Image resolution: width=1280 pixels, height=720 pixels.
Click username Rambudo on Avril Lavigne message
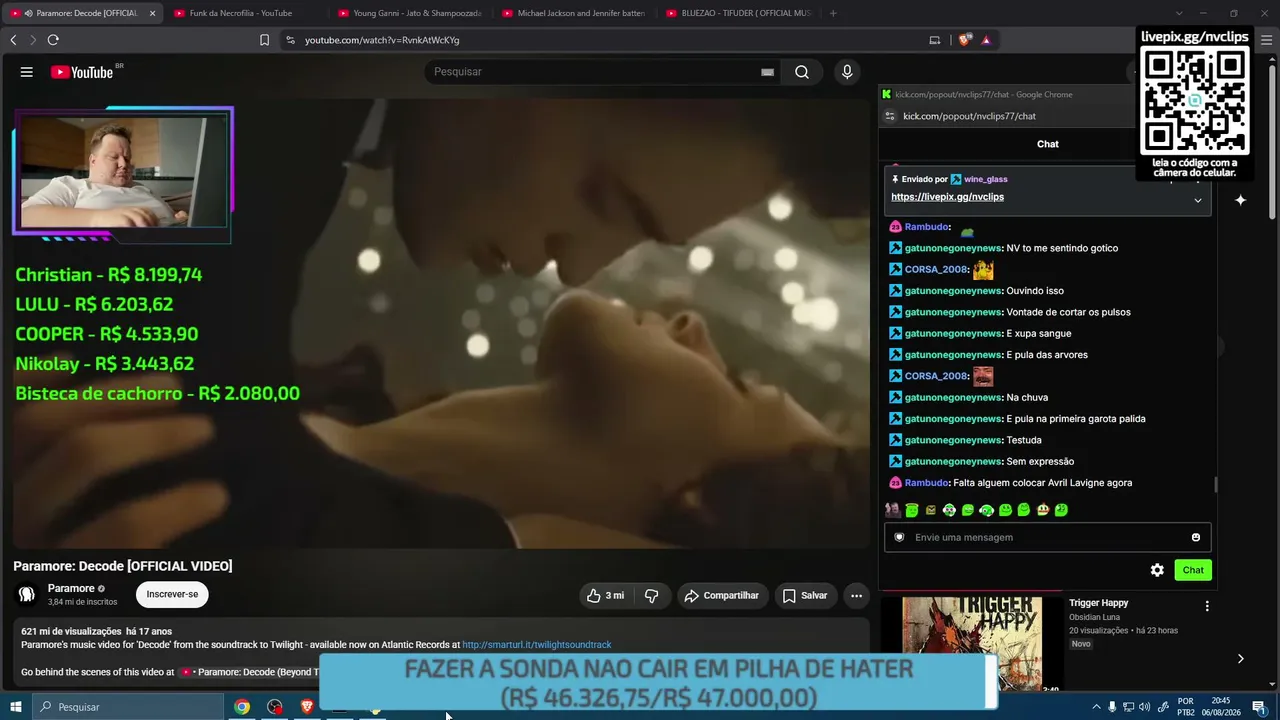pos(927,483)
